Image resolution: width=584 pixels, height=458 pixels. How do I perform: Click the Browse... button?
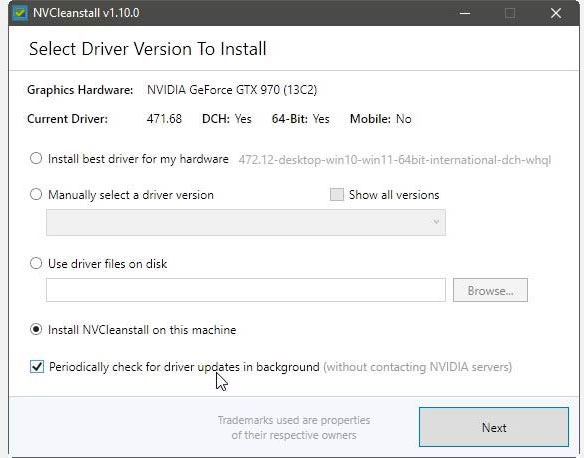pyautogui.click(x=490, y=290)
